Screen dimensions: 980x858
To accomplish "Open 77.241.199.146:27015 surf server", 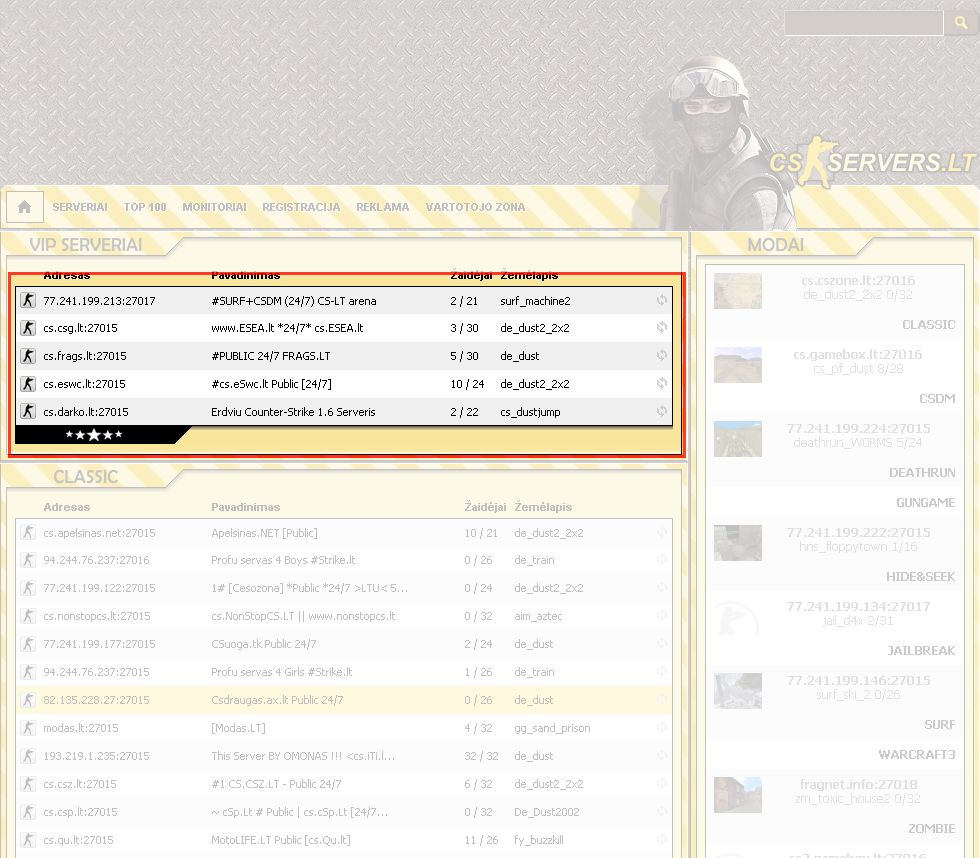I will tap(858, 681).
